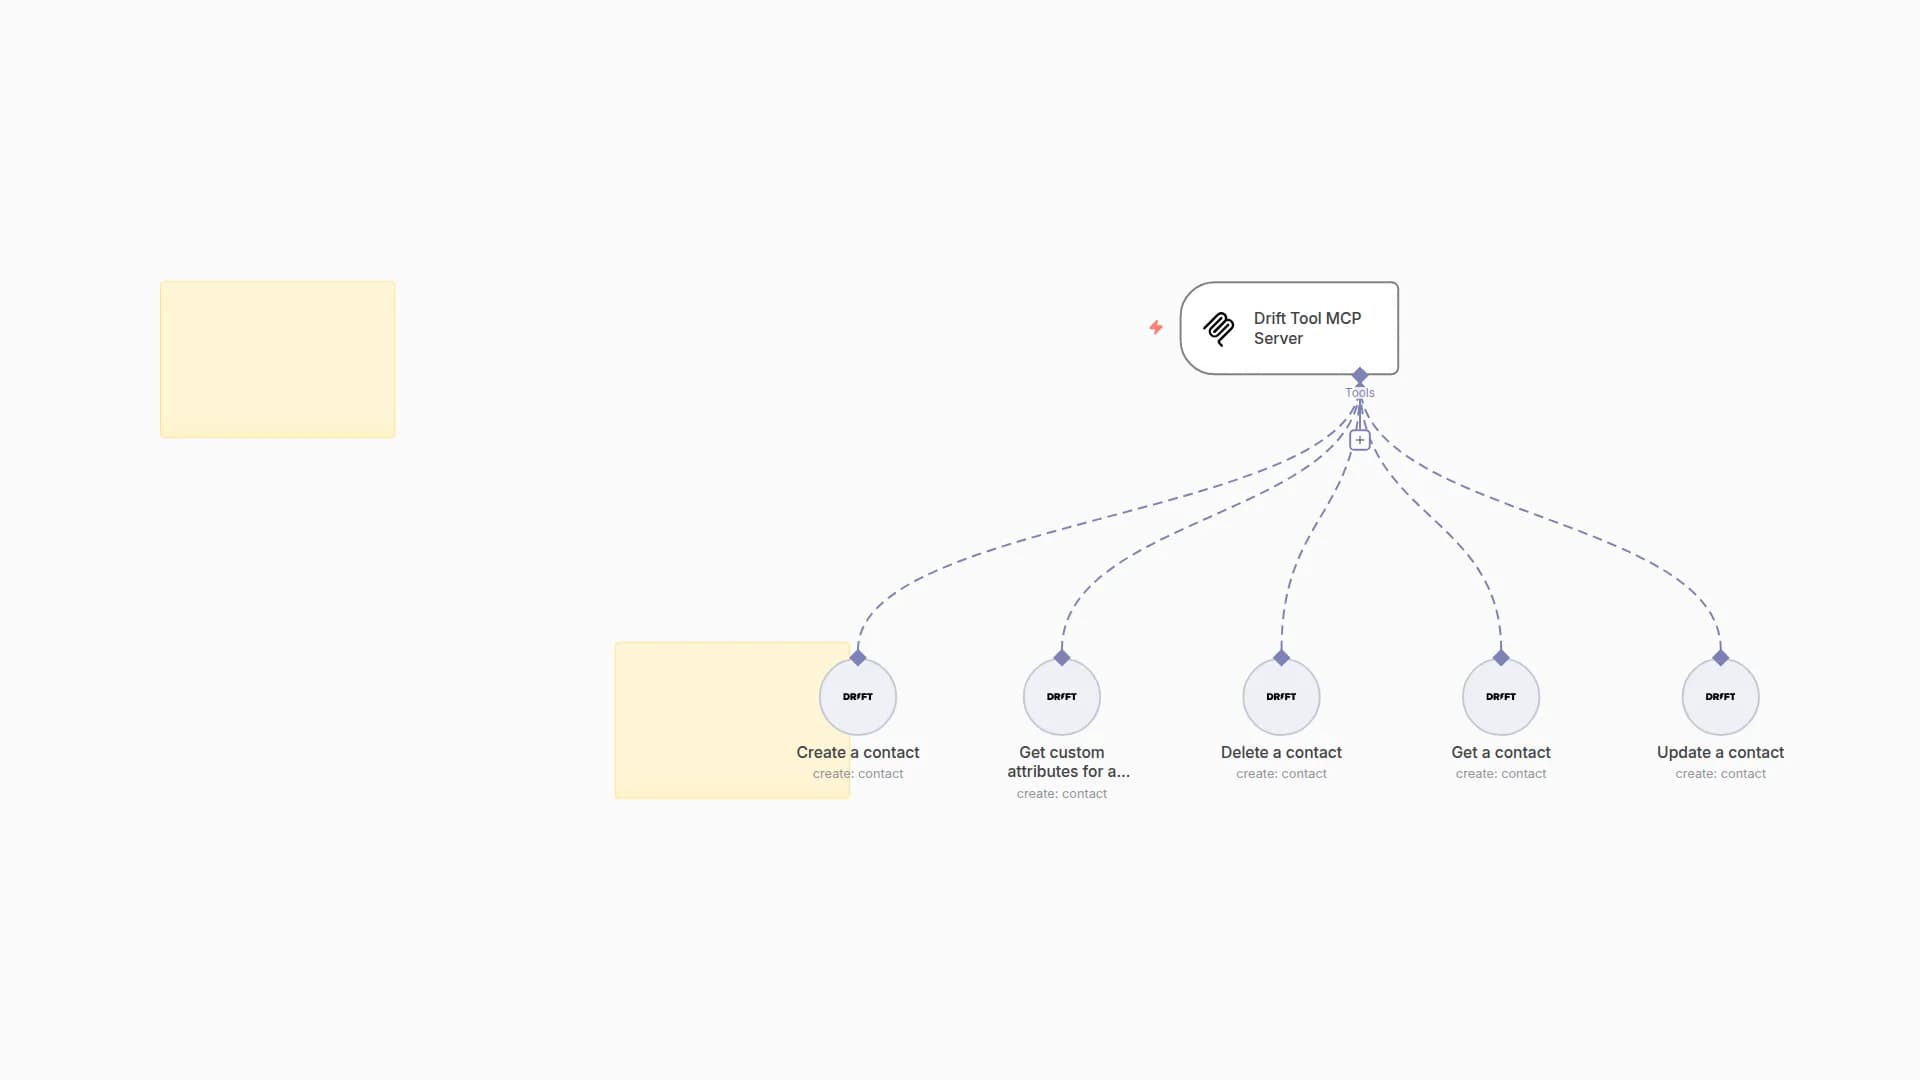The image size is (1920, 1080).
Task: Select the Update a contact Drift node
Action: tap(1720, 697)
